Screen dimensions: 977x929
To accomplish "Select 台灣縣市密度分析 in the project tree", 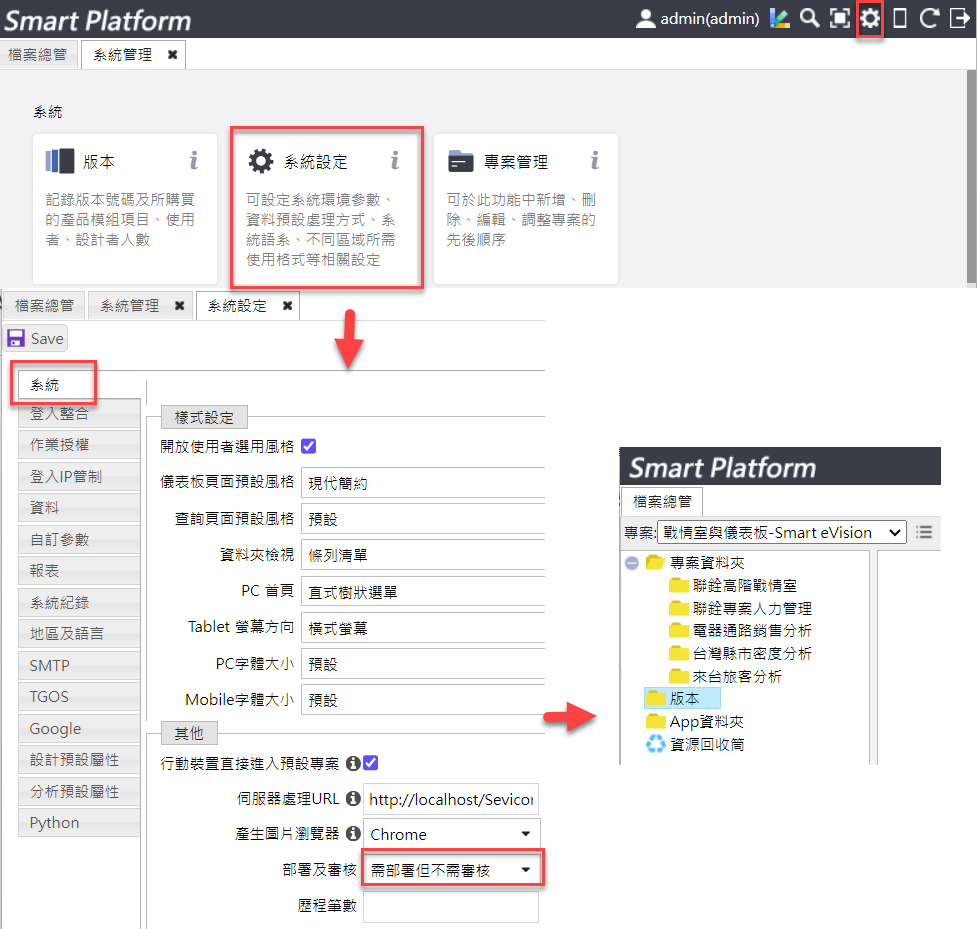I will [752, 654].
